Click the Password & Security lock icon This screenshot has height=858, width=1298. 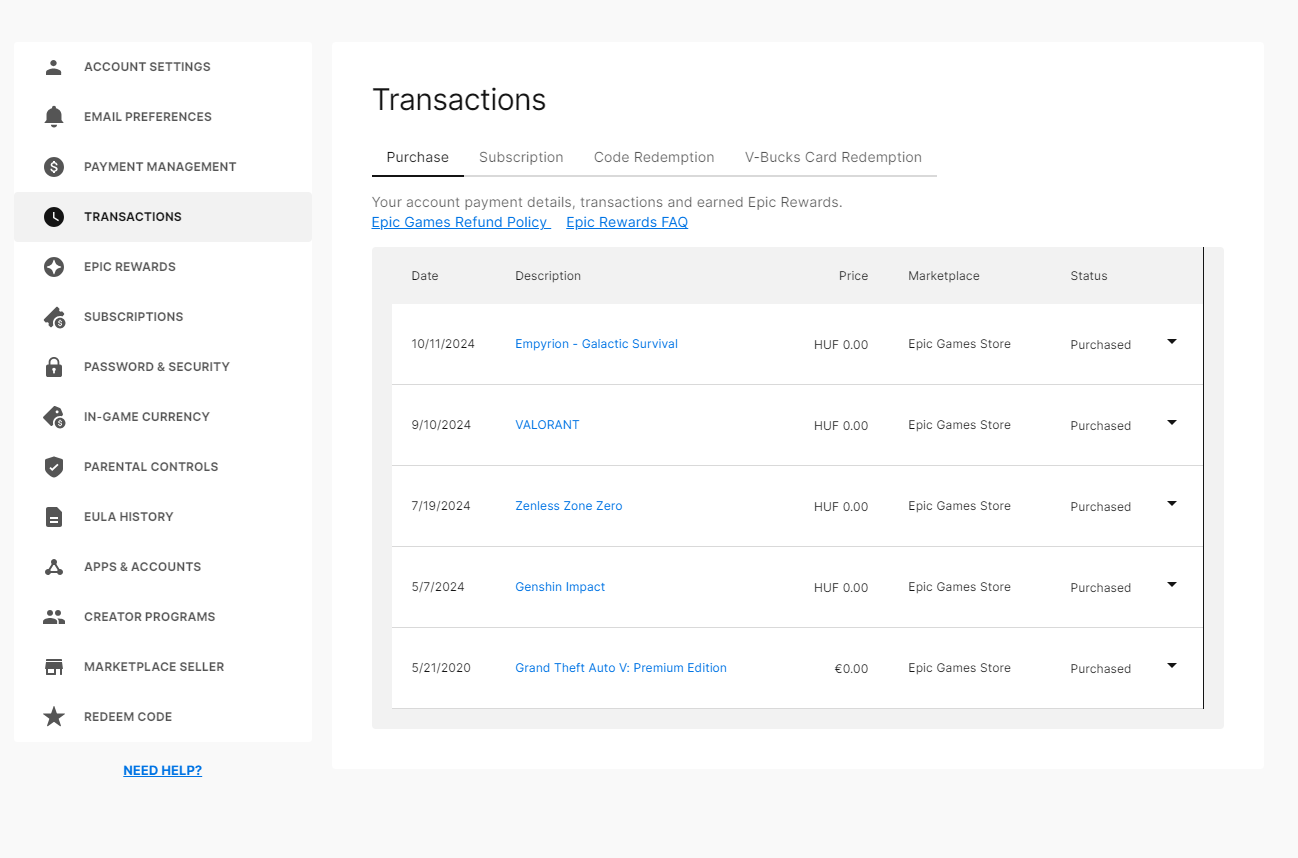[x=54, y=367]
